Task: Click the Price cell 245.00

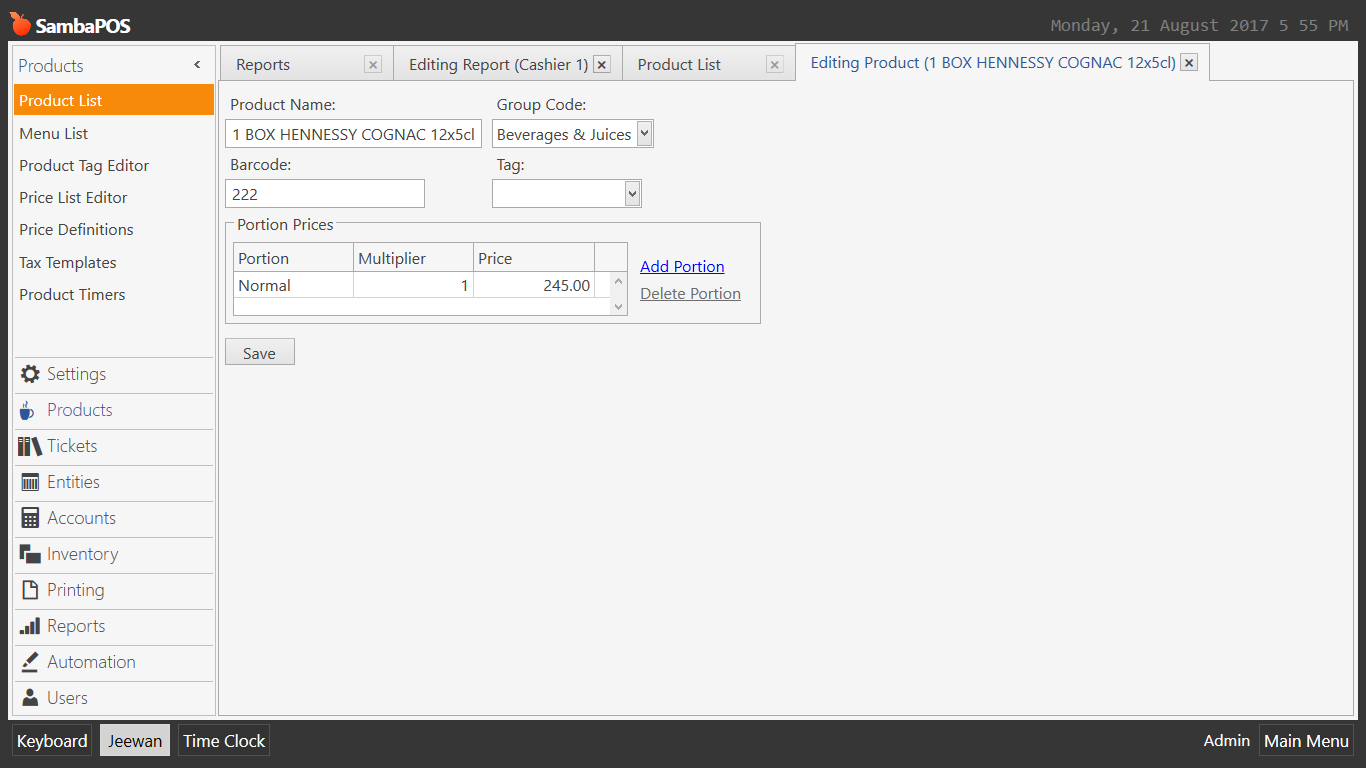Action: pyautogui.click(x=534, y=285)
